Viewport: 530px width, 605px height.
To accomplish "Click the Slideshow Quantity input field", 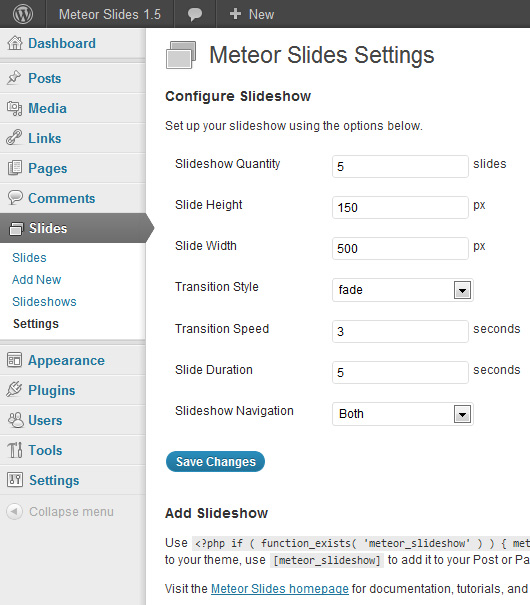I will (x=400, y=167).
